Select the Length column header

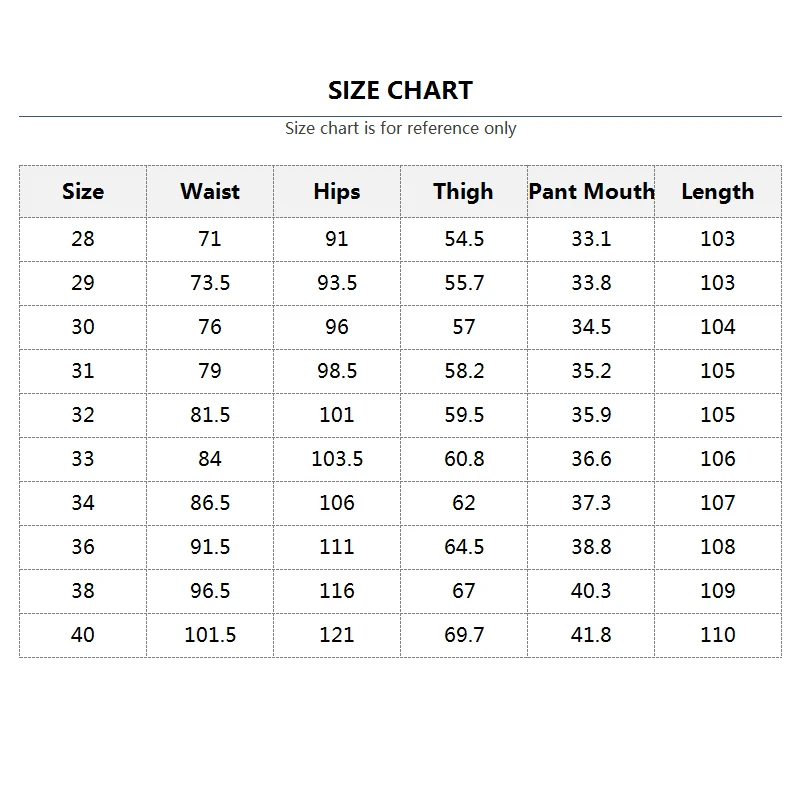tap(718, 191)
